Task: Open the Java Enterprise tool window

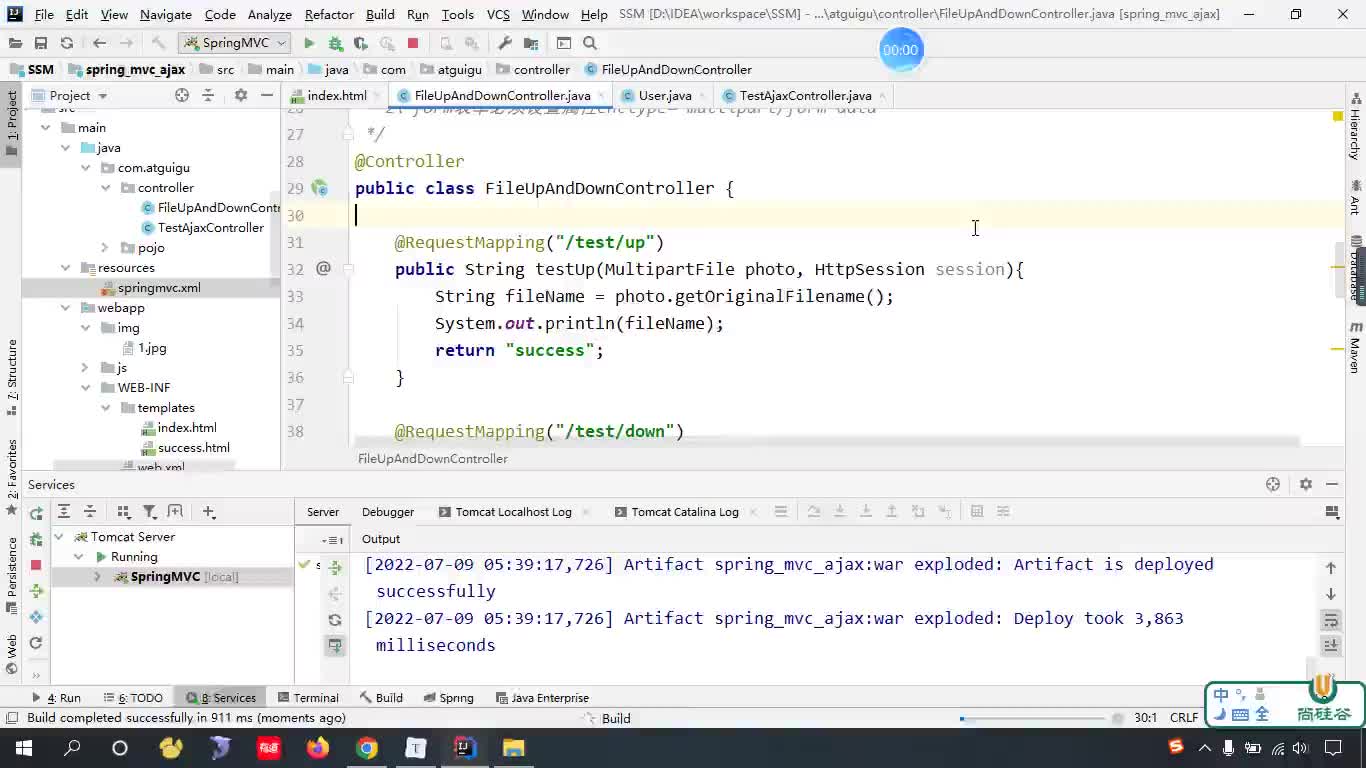Action: point(542,698)
